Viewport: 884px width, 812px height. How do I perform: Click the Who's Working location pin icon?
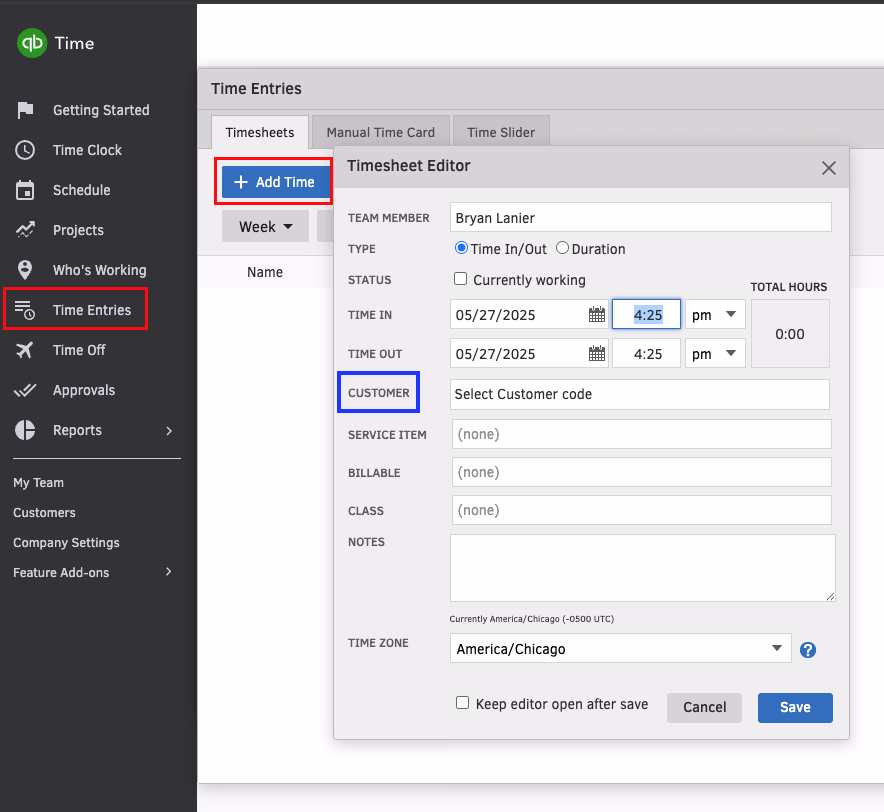point(25,270)
